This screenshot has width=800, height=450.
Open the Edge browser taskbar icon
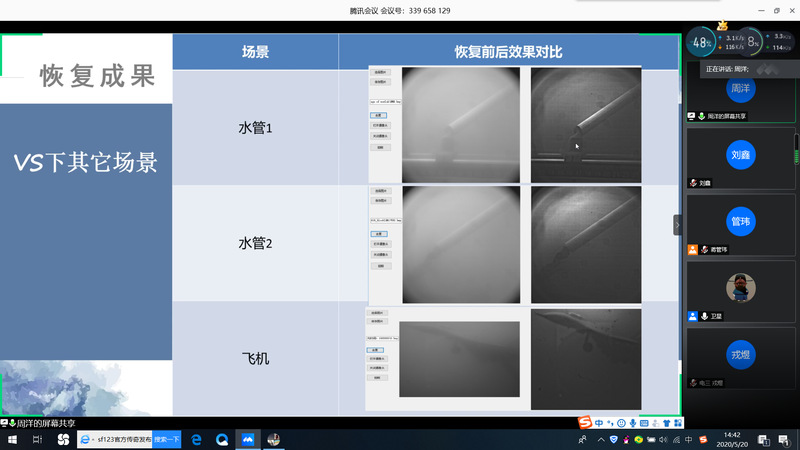point(196,439)
